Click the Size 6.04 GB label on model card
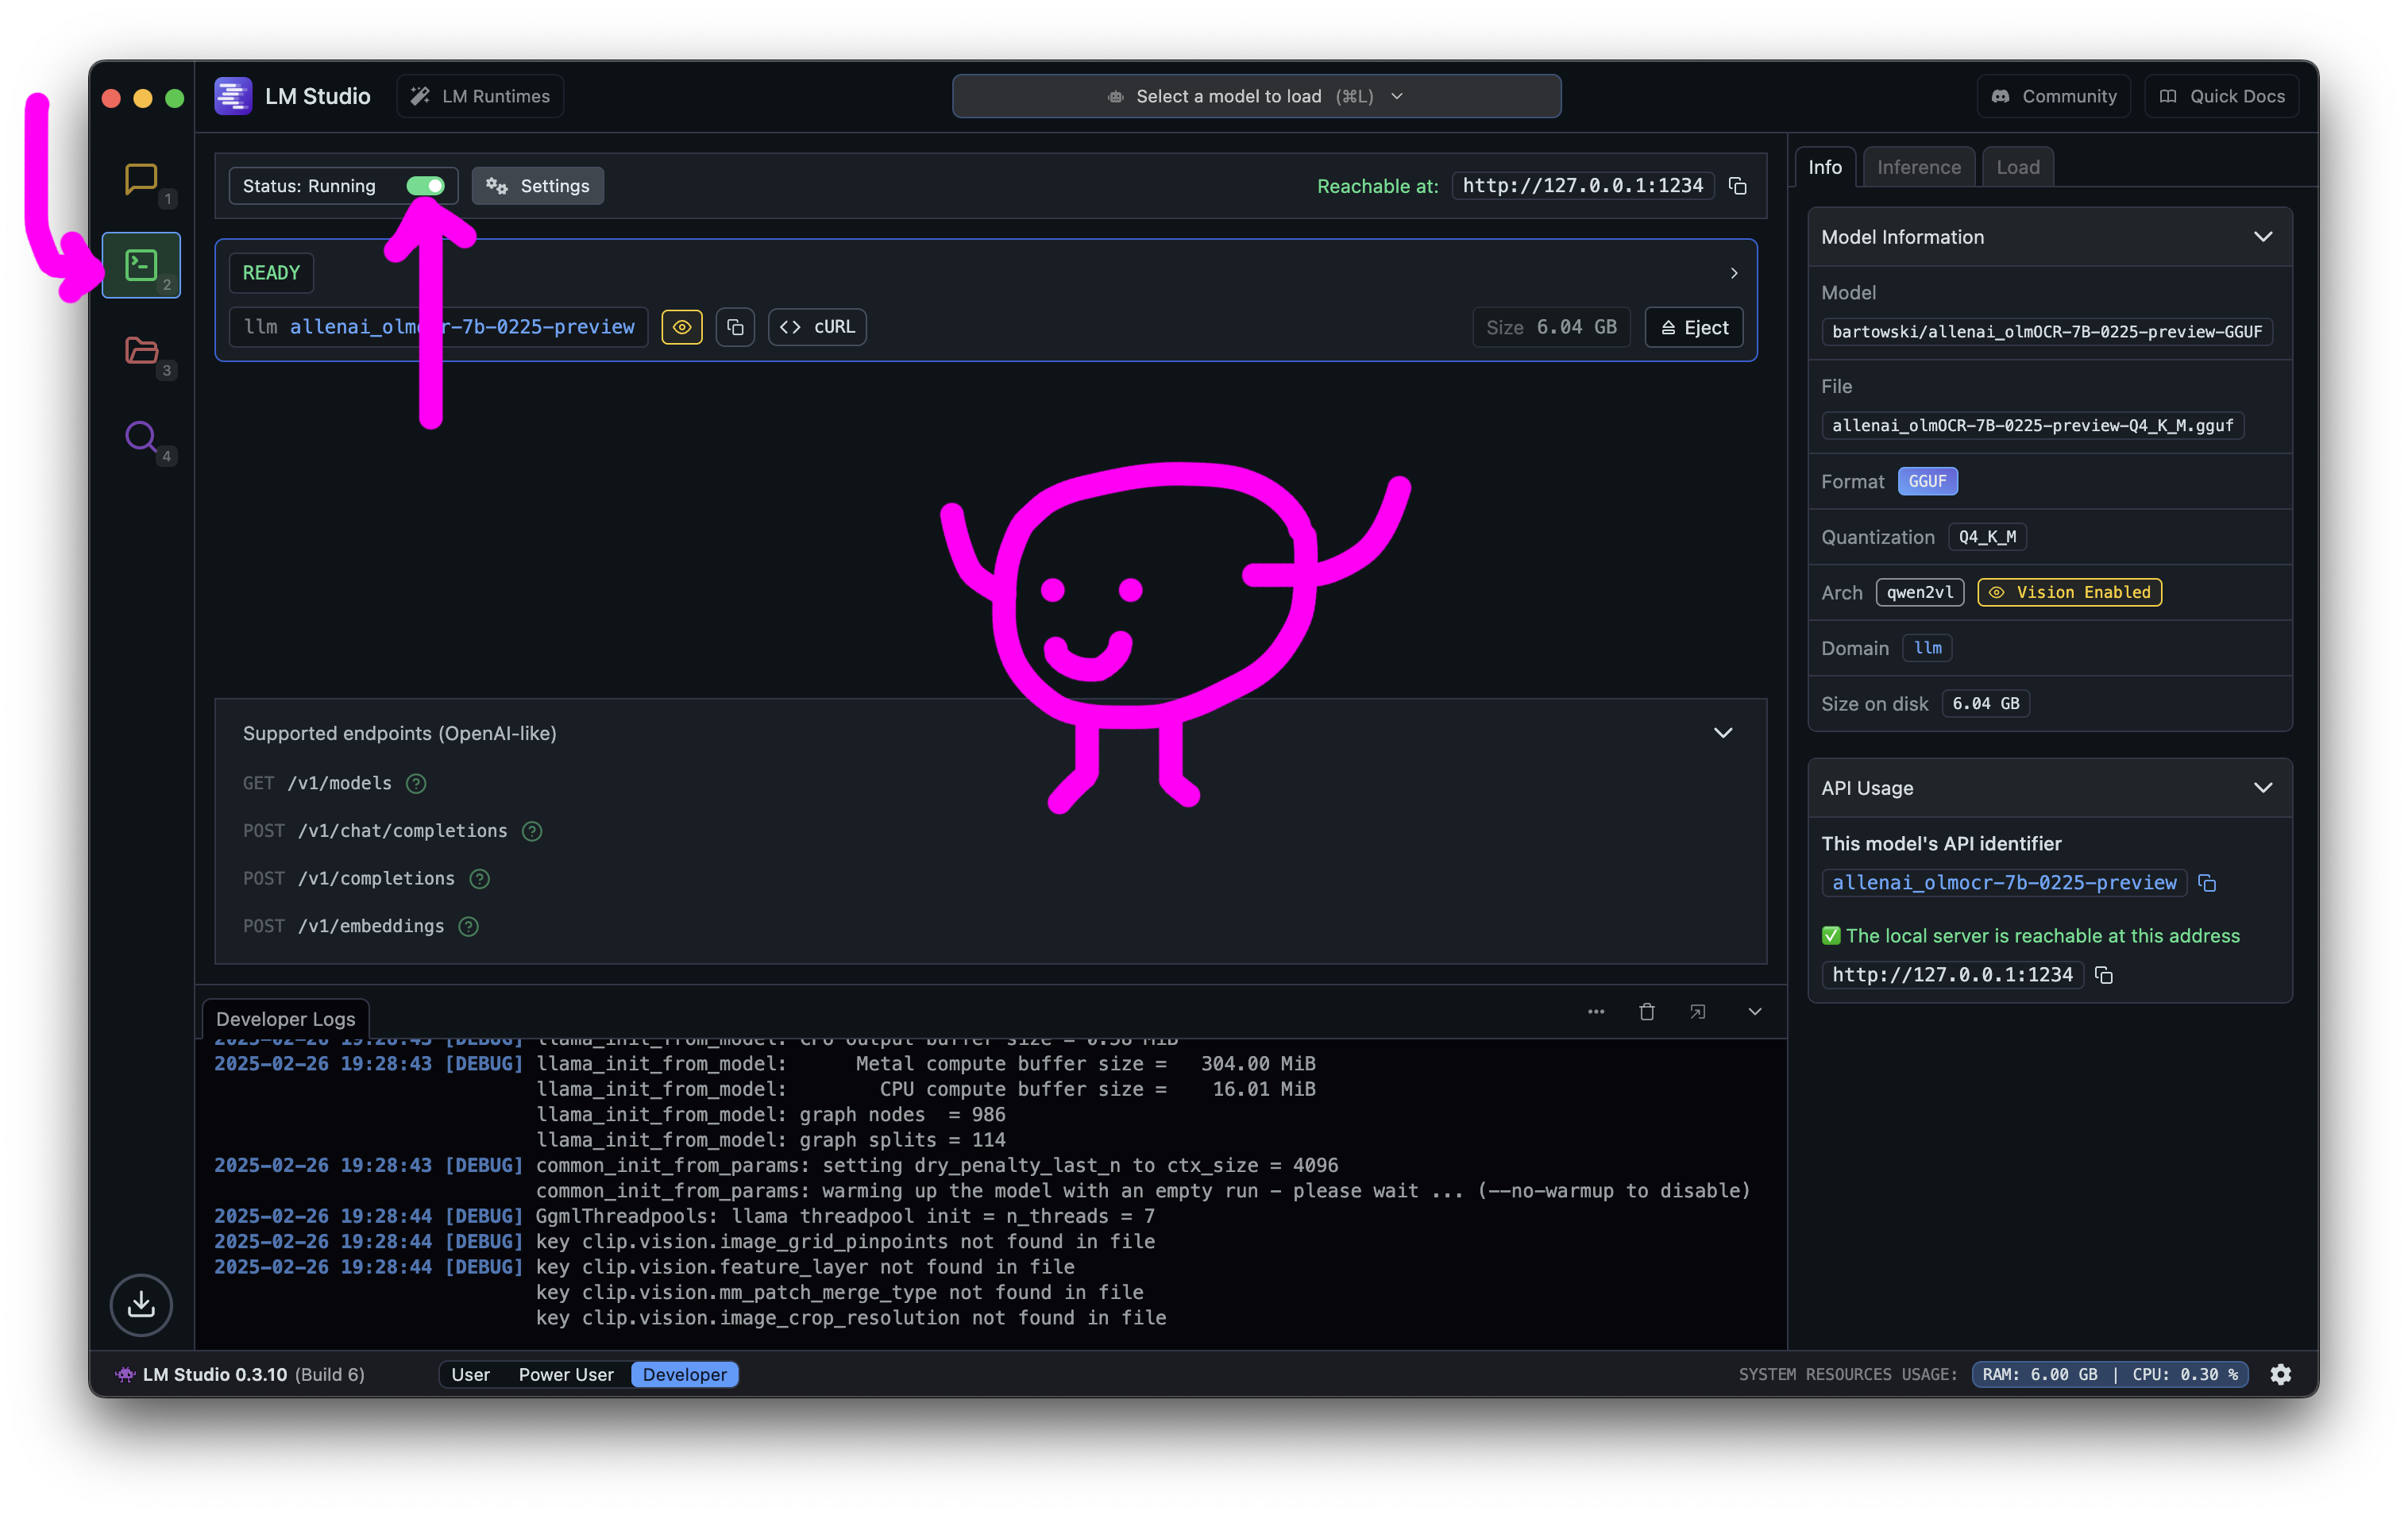2408x1515 pixels. 1551,327
